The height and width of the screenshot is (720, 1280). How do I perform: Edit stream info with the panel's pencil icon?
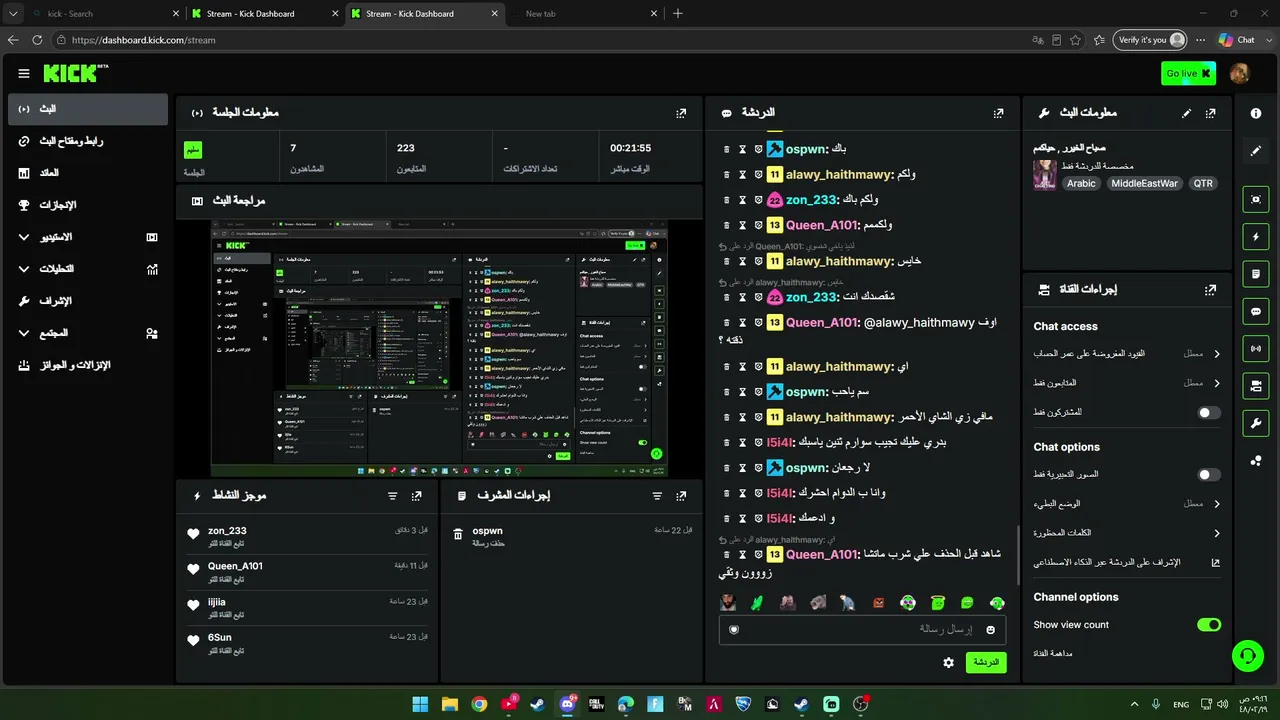pyautogui.click(x=1187, y=113)
